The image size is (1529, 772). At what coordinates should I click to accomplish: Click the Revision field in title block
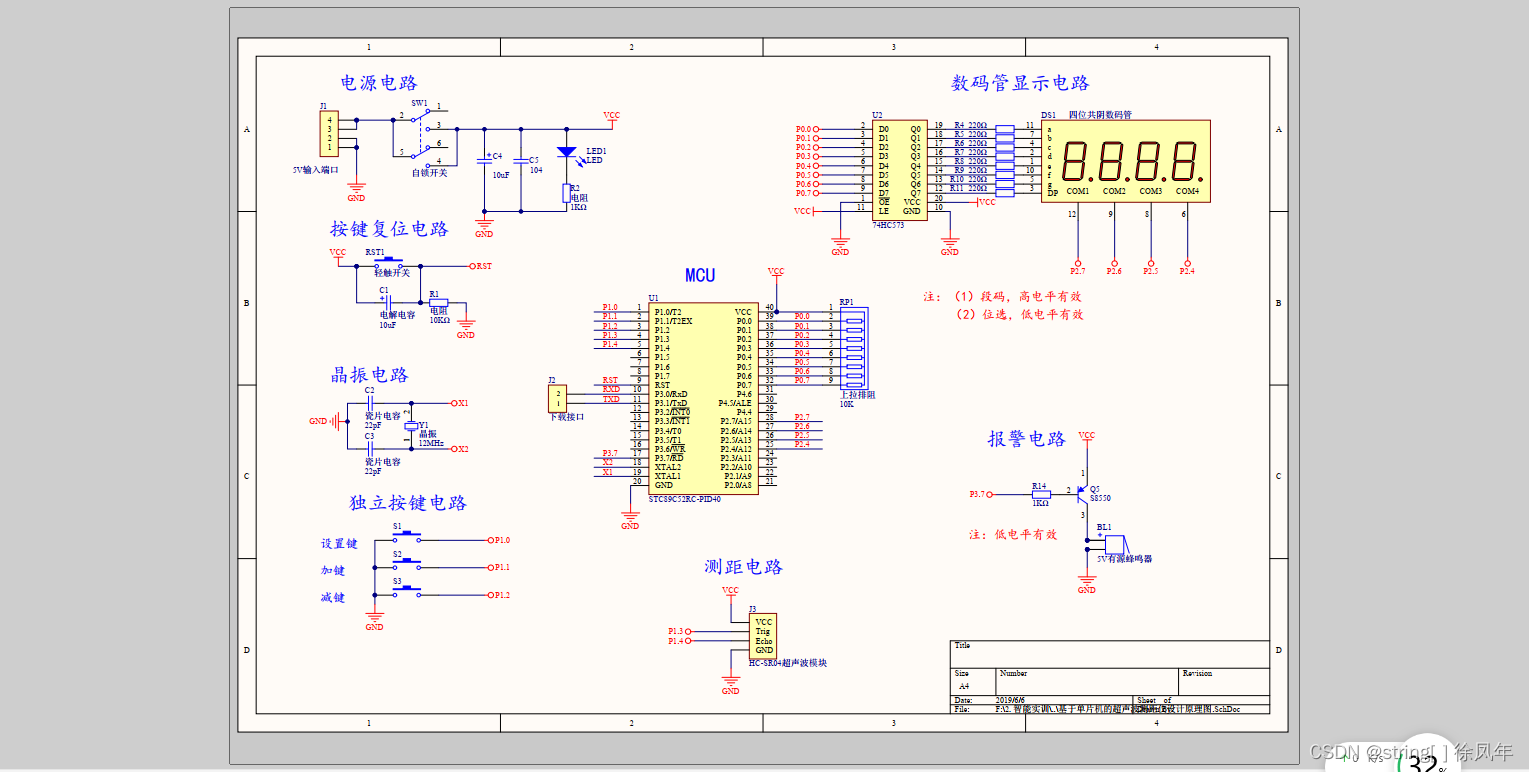[x=1197, y=674]
